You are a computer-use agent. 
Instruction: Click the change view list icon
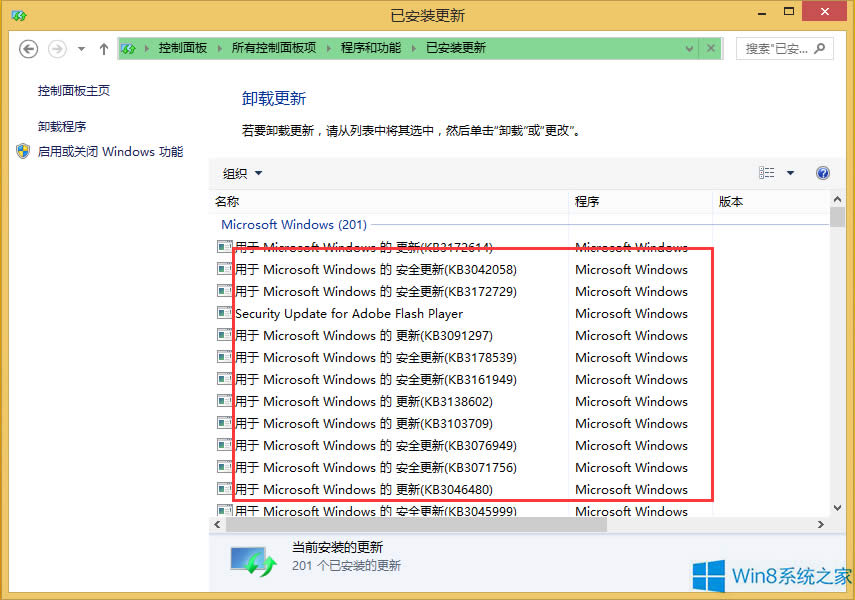(x=768, y=172)
